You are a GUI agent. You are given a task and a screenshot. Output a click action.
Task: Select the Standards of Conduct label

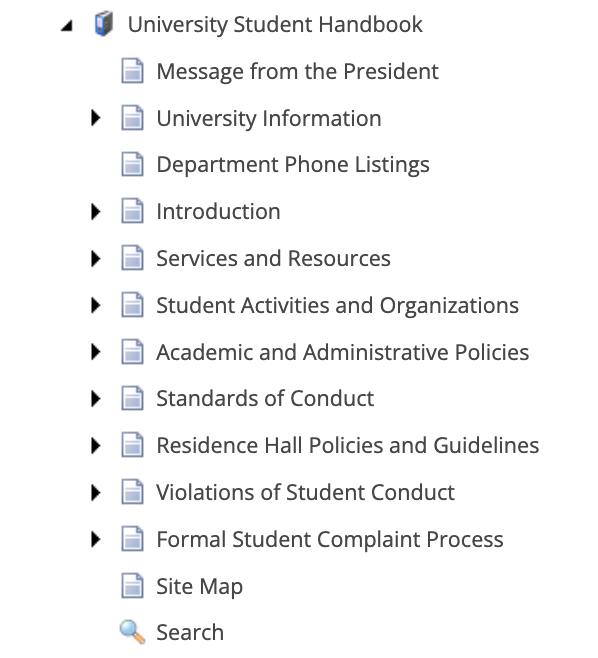point(265,398)
